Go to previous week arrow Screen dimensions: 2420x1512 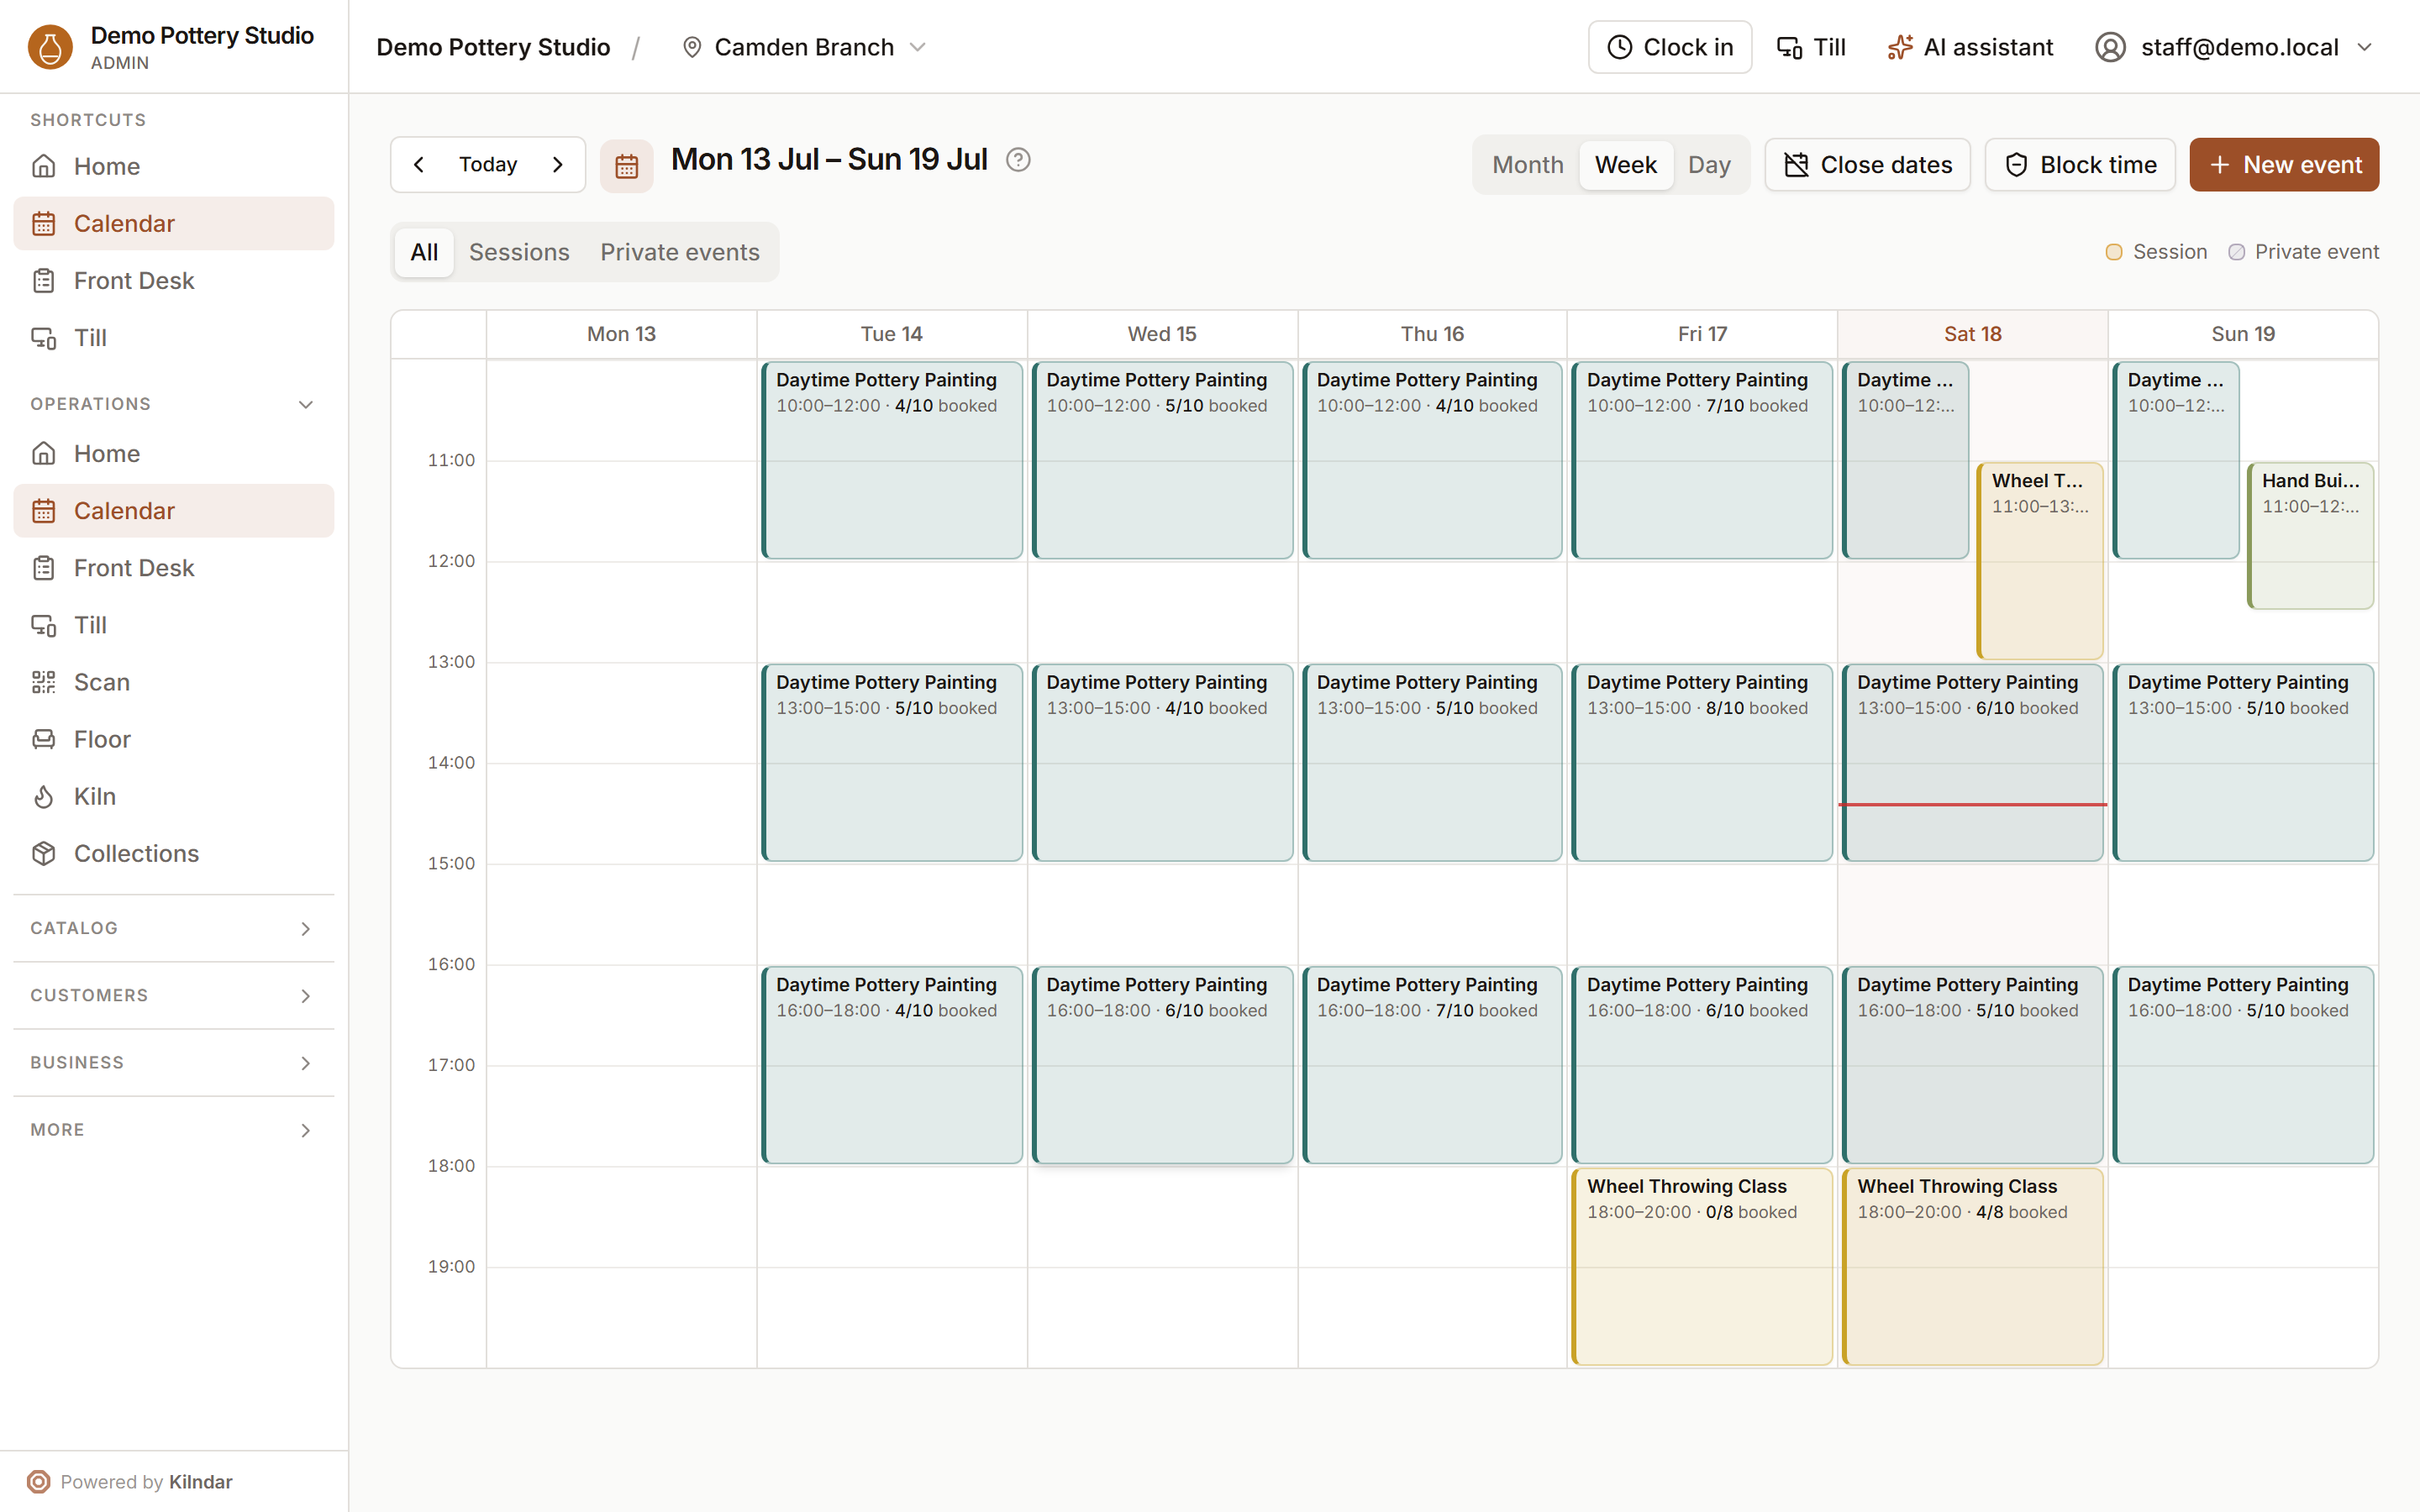coord(419,165)
